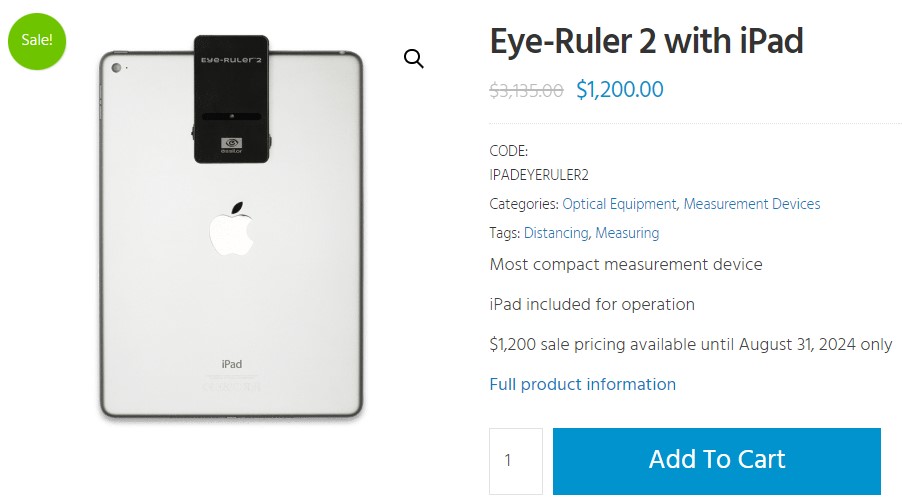This screenshot has height=502, width=902.
Task: Click the product title Eye-Ruler 2 with iPad
Action: 646,42
